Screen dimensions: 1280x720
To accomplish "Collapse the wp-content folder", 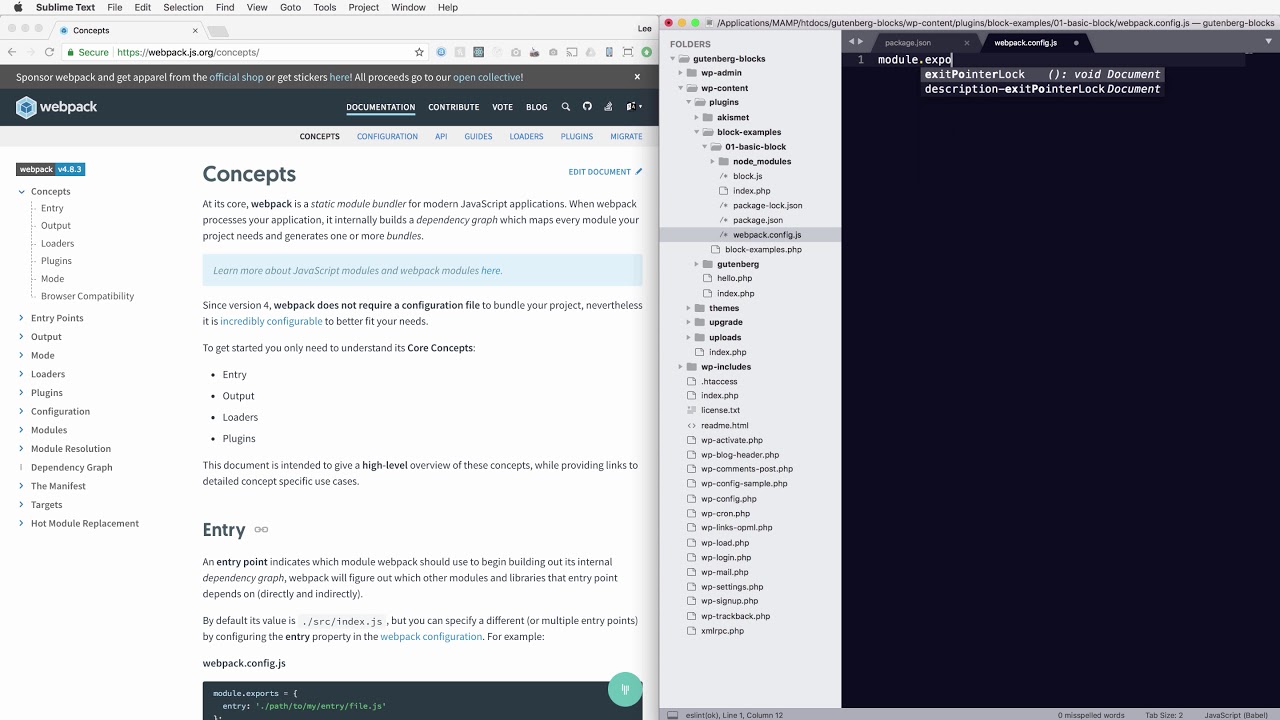I will (x=681, y=88).
